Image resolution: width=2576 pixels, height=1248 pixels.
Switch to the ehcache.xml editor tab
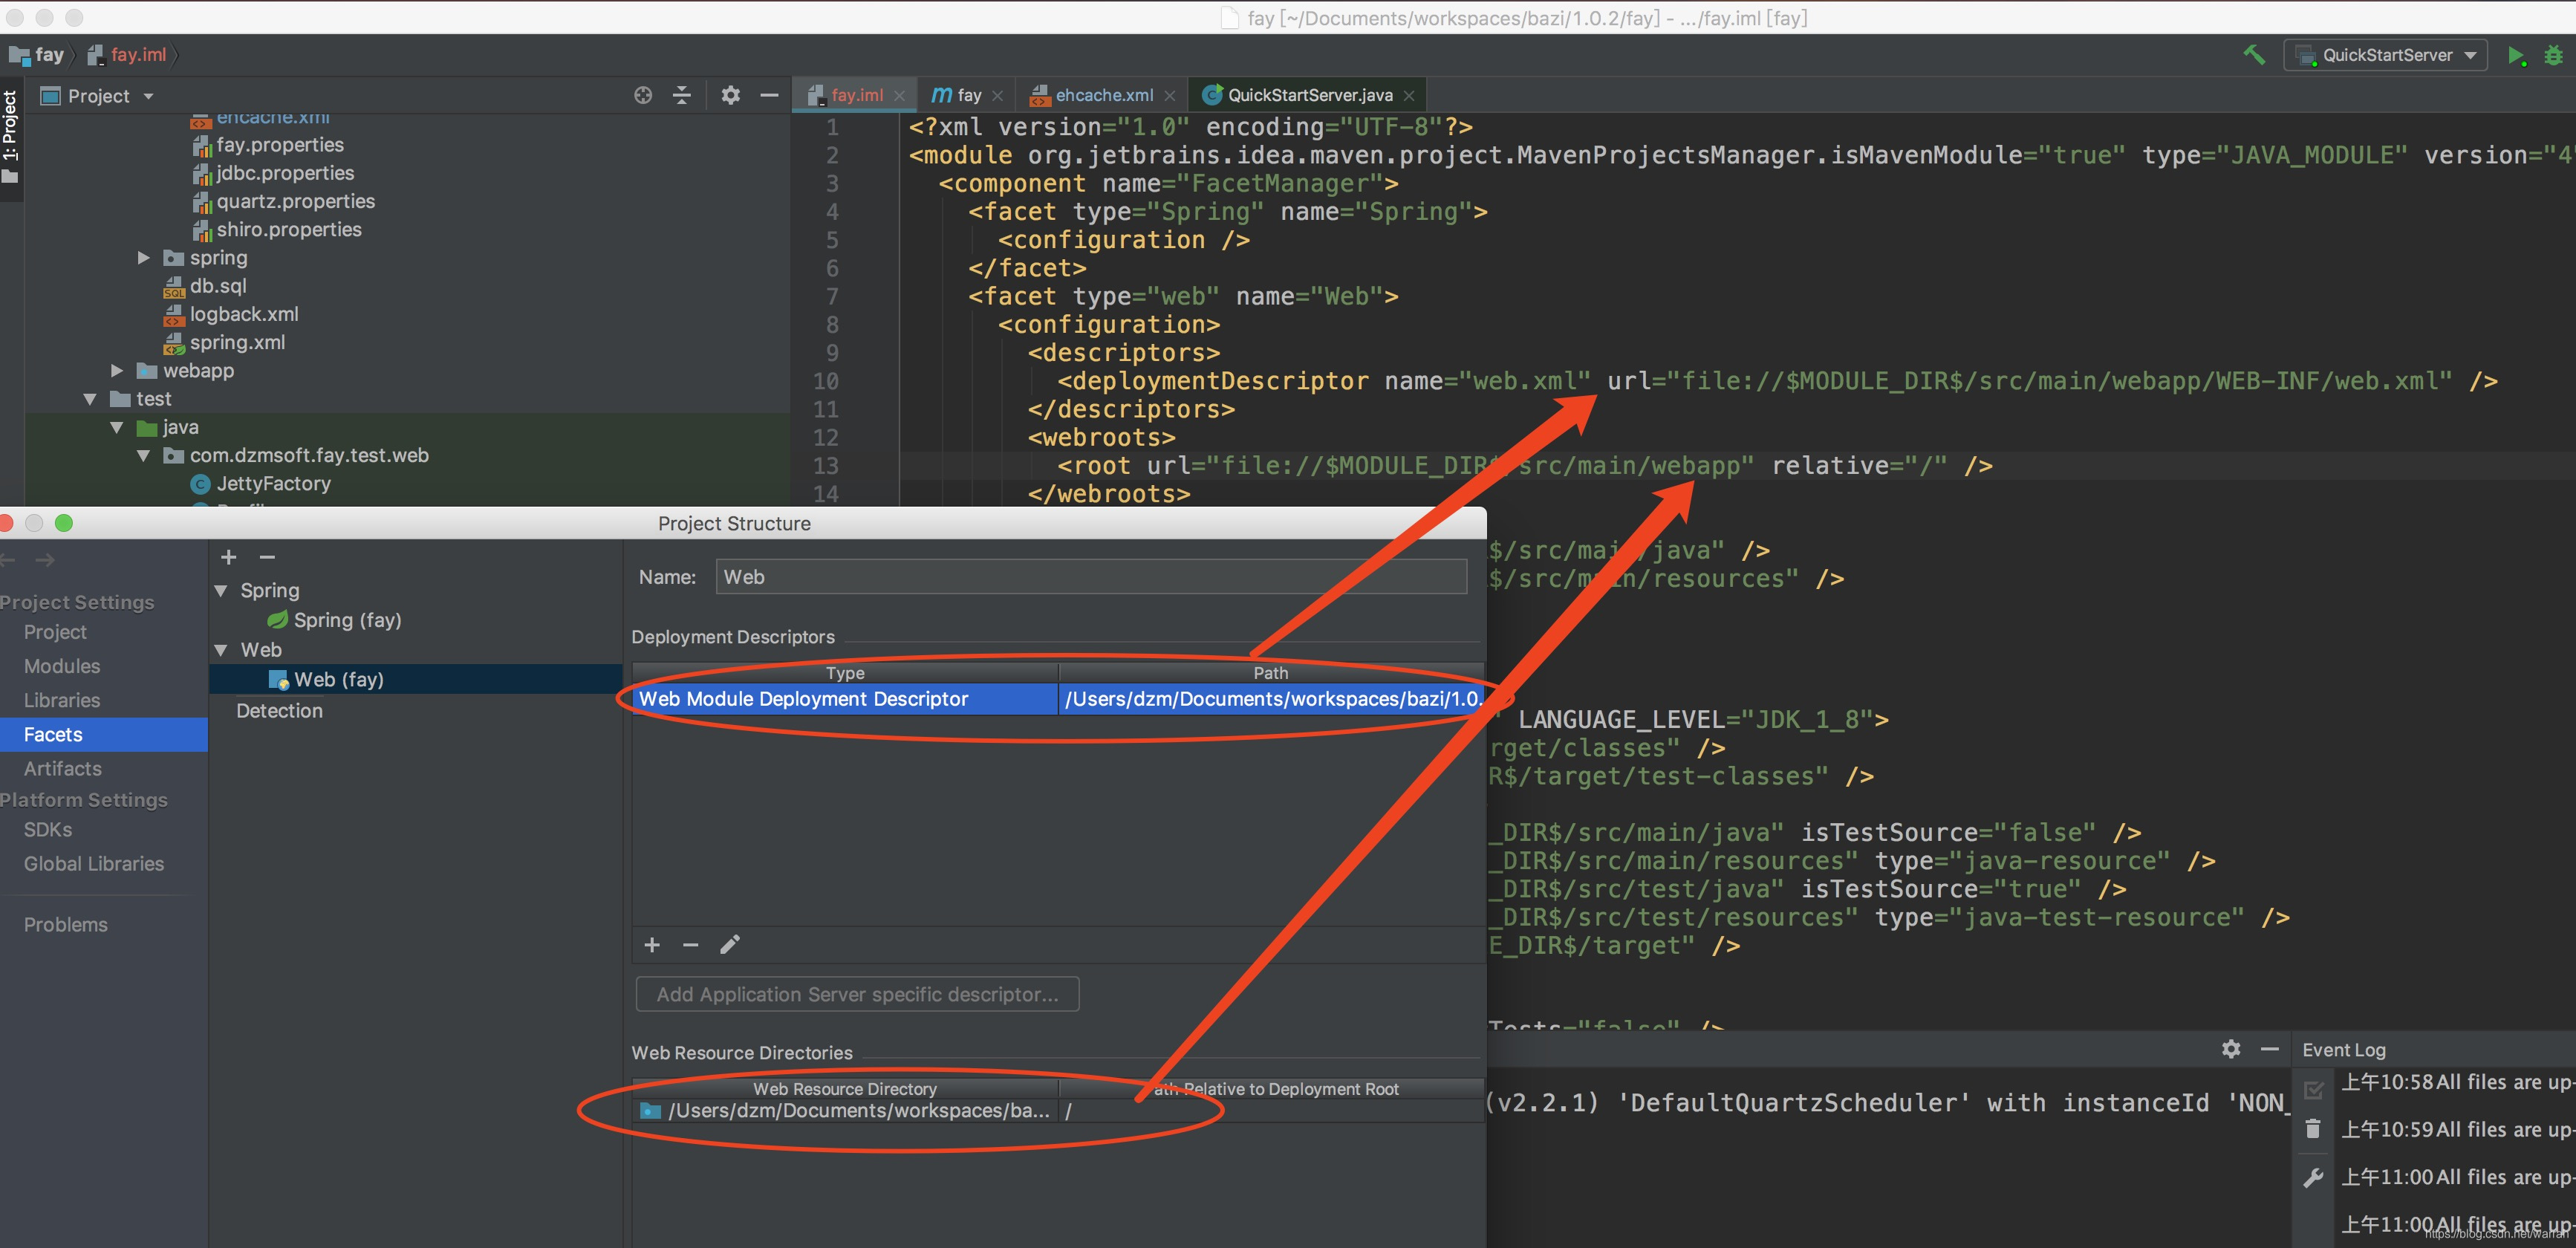[x=1103, y=95]
